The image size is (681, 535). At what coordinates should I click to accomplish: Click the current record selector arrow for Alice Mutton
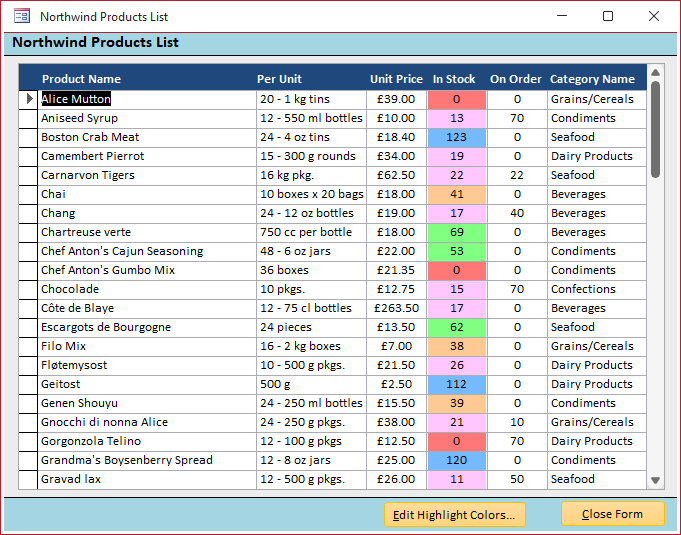[28, 99]
